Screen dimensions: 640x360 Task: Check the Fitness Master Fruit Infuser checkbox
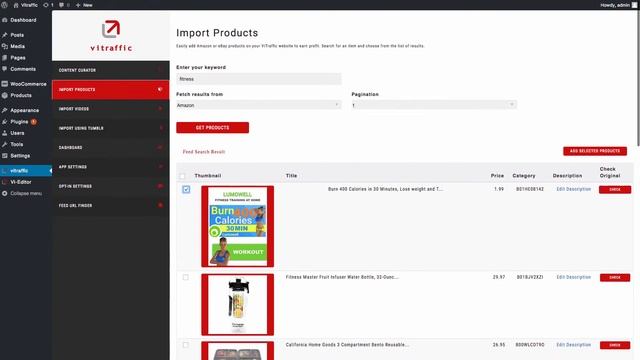coord(186,278)
